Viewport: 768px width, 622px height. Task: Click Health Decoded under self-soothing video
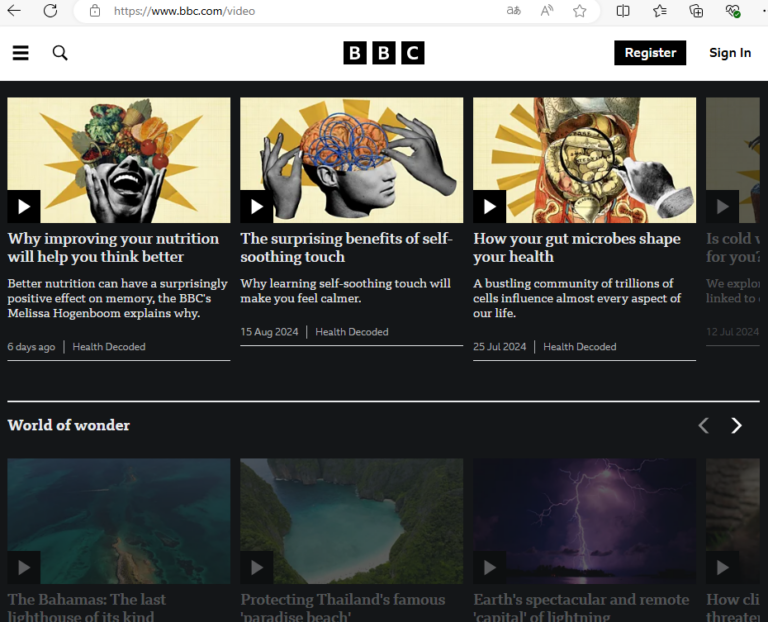click(352, 332)
